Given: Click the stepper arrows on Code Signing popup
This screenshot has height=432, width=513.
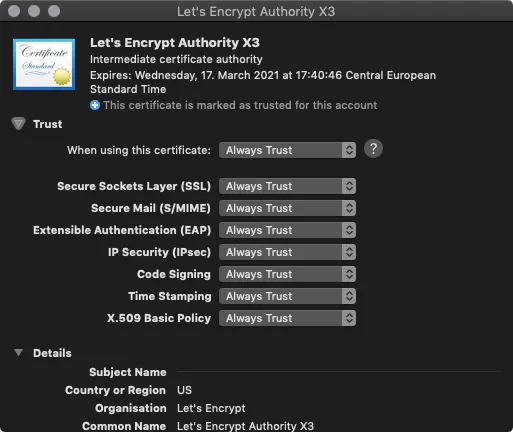Looking at the screenshot, I should 349,274.
